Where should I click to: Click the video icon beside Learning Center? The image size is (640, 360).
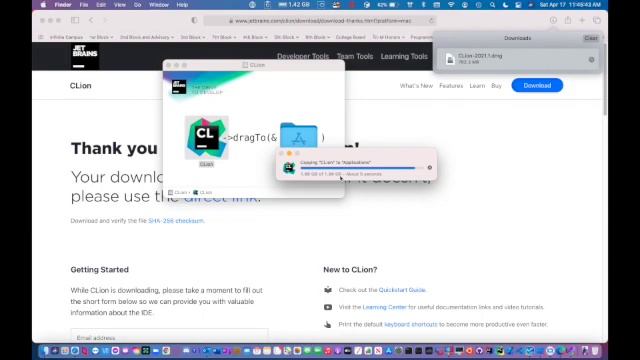[x=328, y=307]
